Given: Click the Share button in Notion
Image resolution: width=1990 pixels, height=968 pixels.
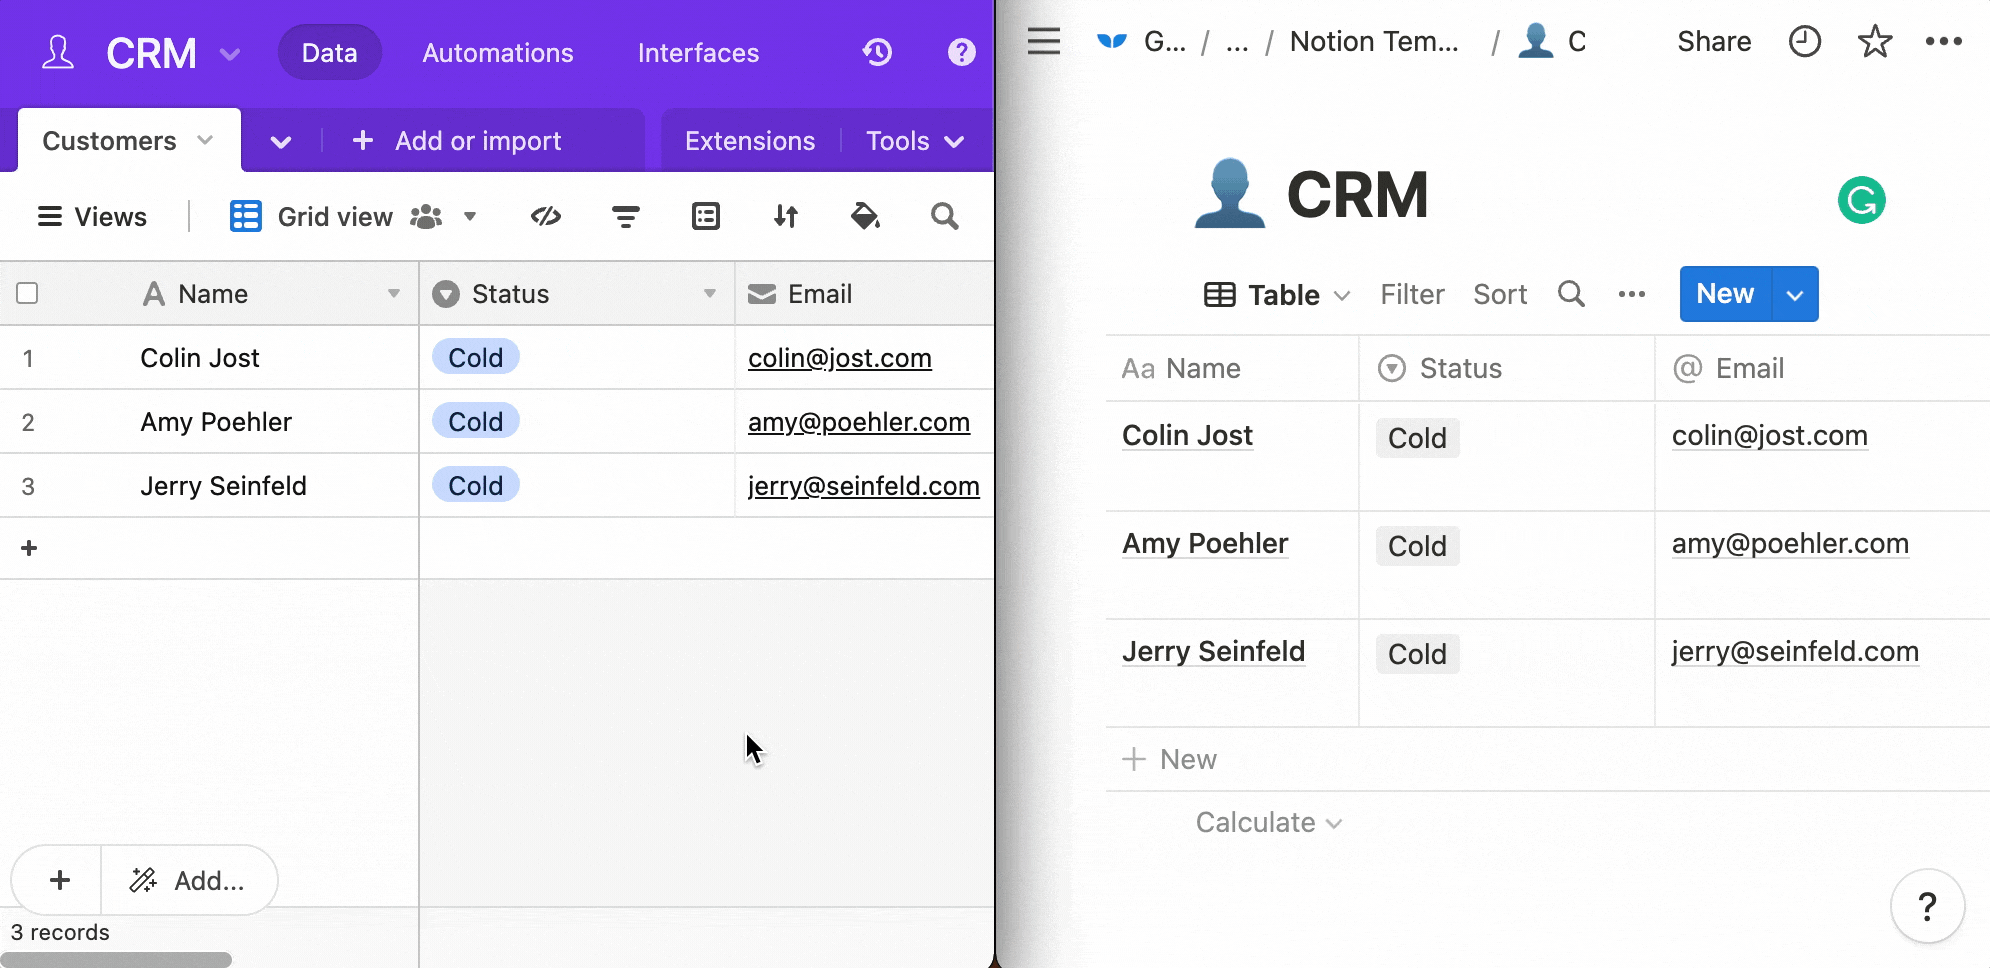Looking at the screenshot, I should [x=1714, y=42].
